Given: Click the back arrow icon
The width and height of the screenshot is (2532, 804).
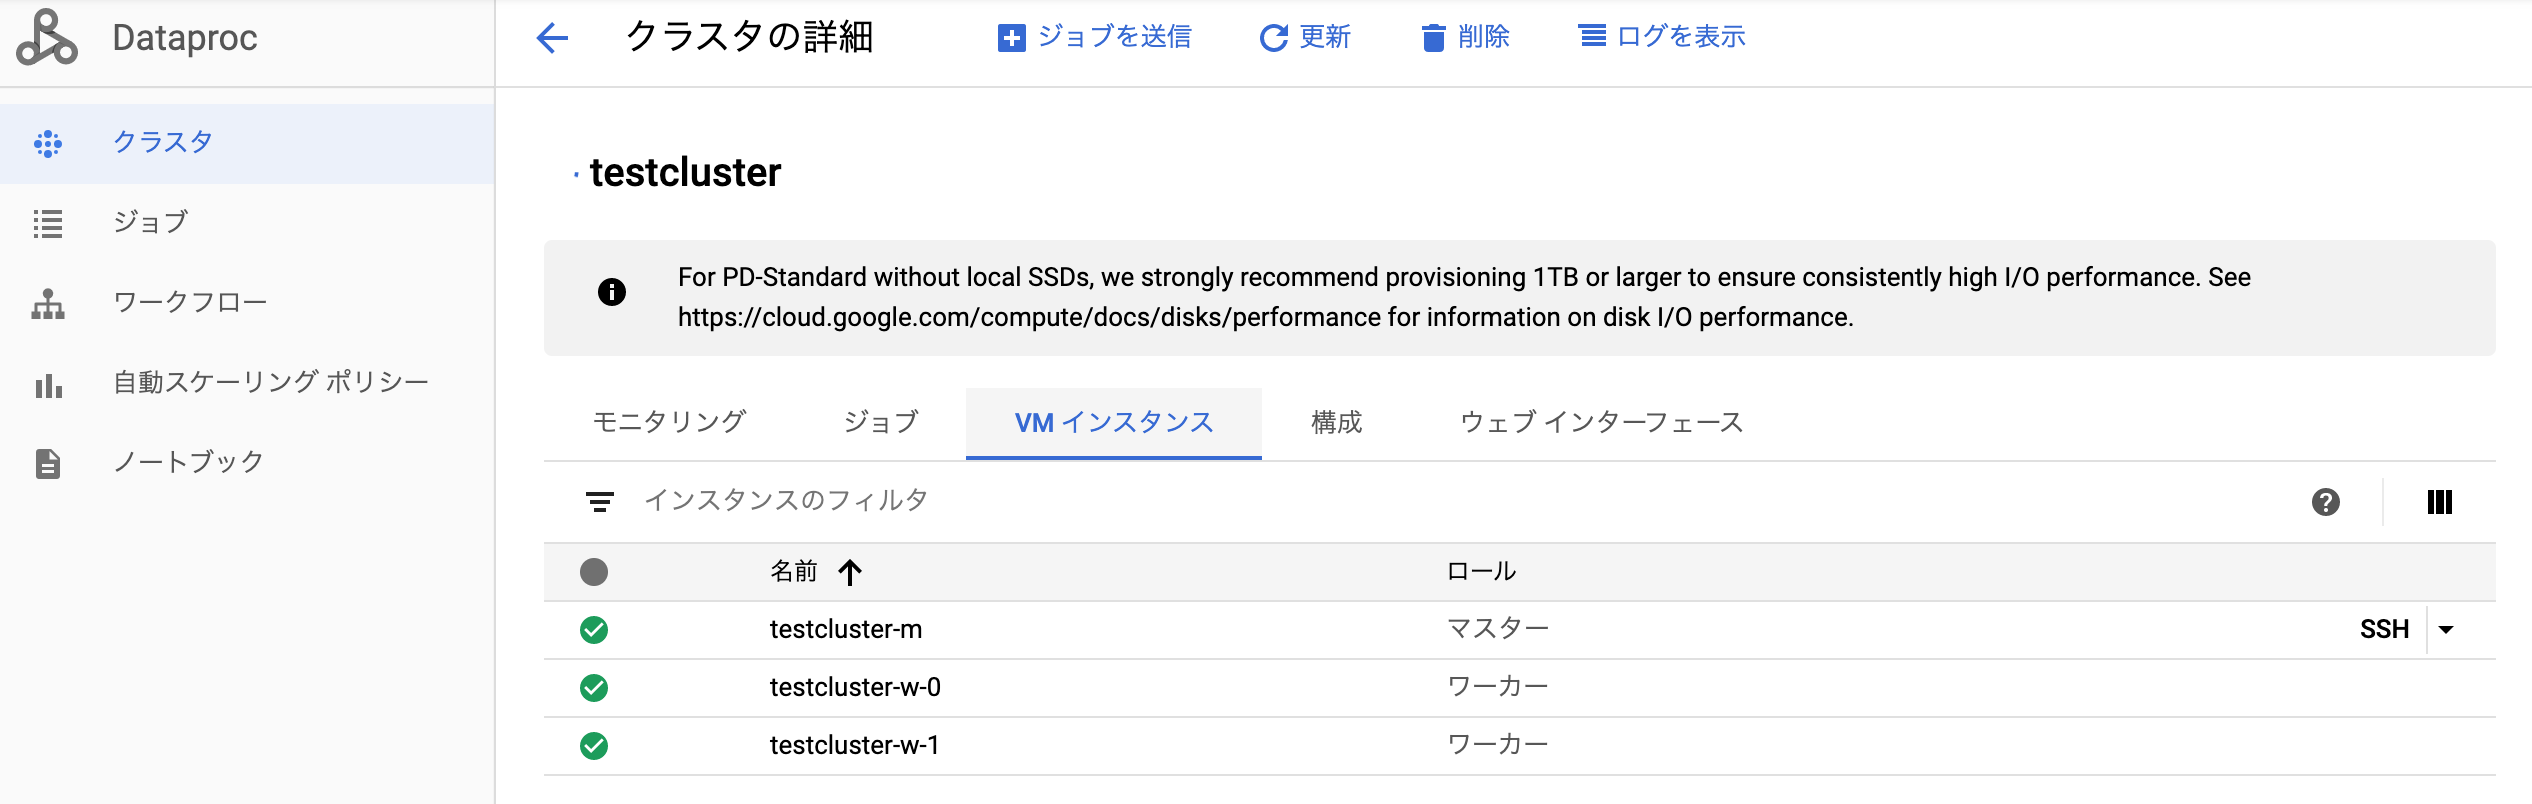Looking at the screenshot, I should [552, 38].
